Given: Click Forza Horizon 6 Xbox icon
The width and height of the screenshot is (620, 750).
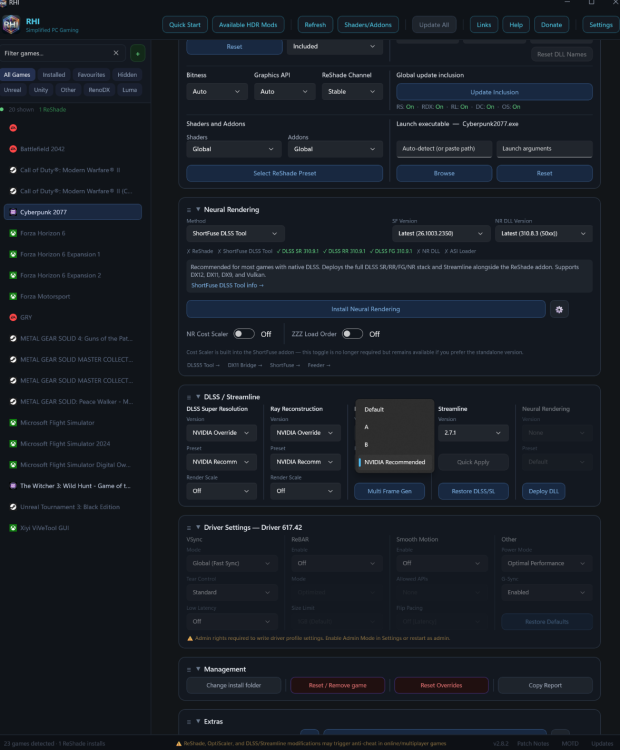Looking at the screenshot, I should 13,233.
